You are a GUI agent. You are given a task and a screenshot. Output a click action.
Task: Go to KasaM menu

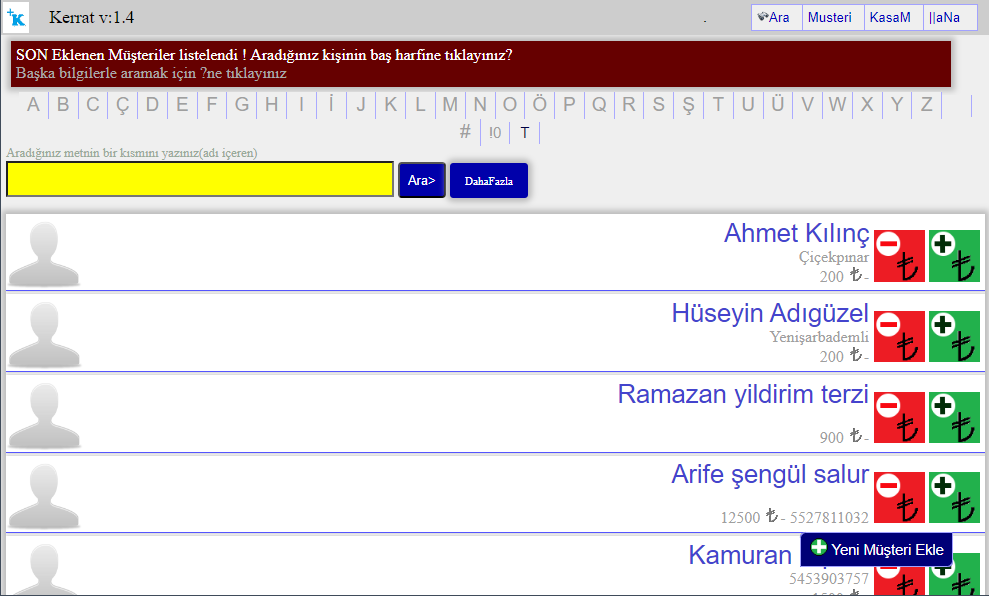point(891,18)
